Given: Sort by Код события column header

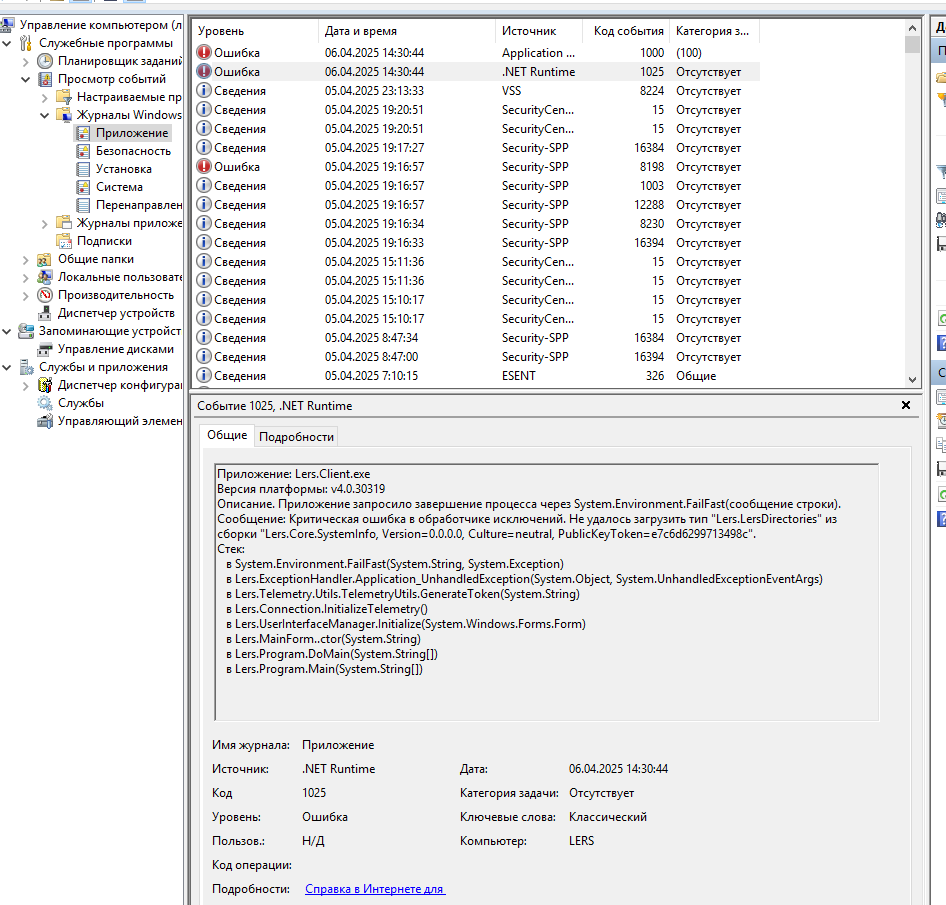Looking at the screenshot, I should tap(626, 31).
